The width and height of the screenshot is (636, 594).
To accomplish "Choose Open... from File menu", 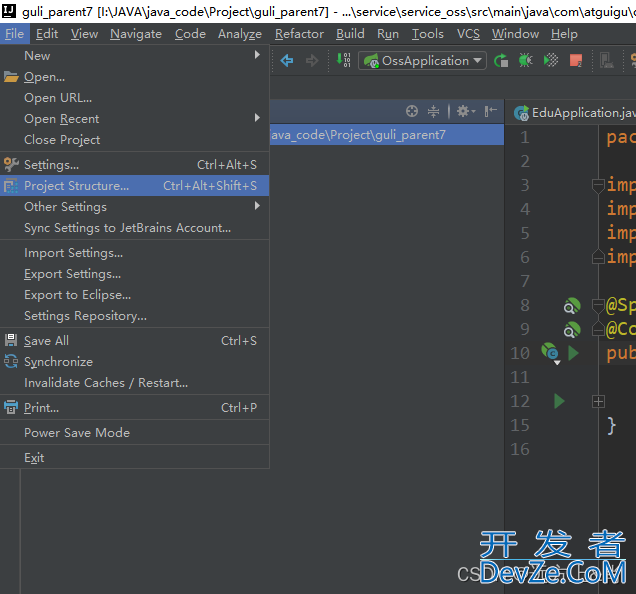I will 135,77.
